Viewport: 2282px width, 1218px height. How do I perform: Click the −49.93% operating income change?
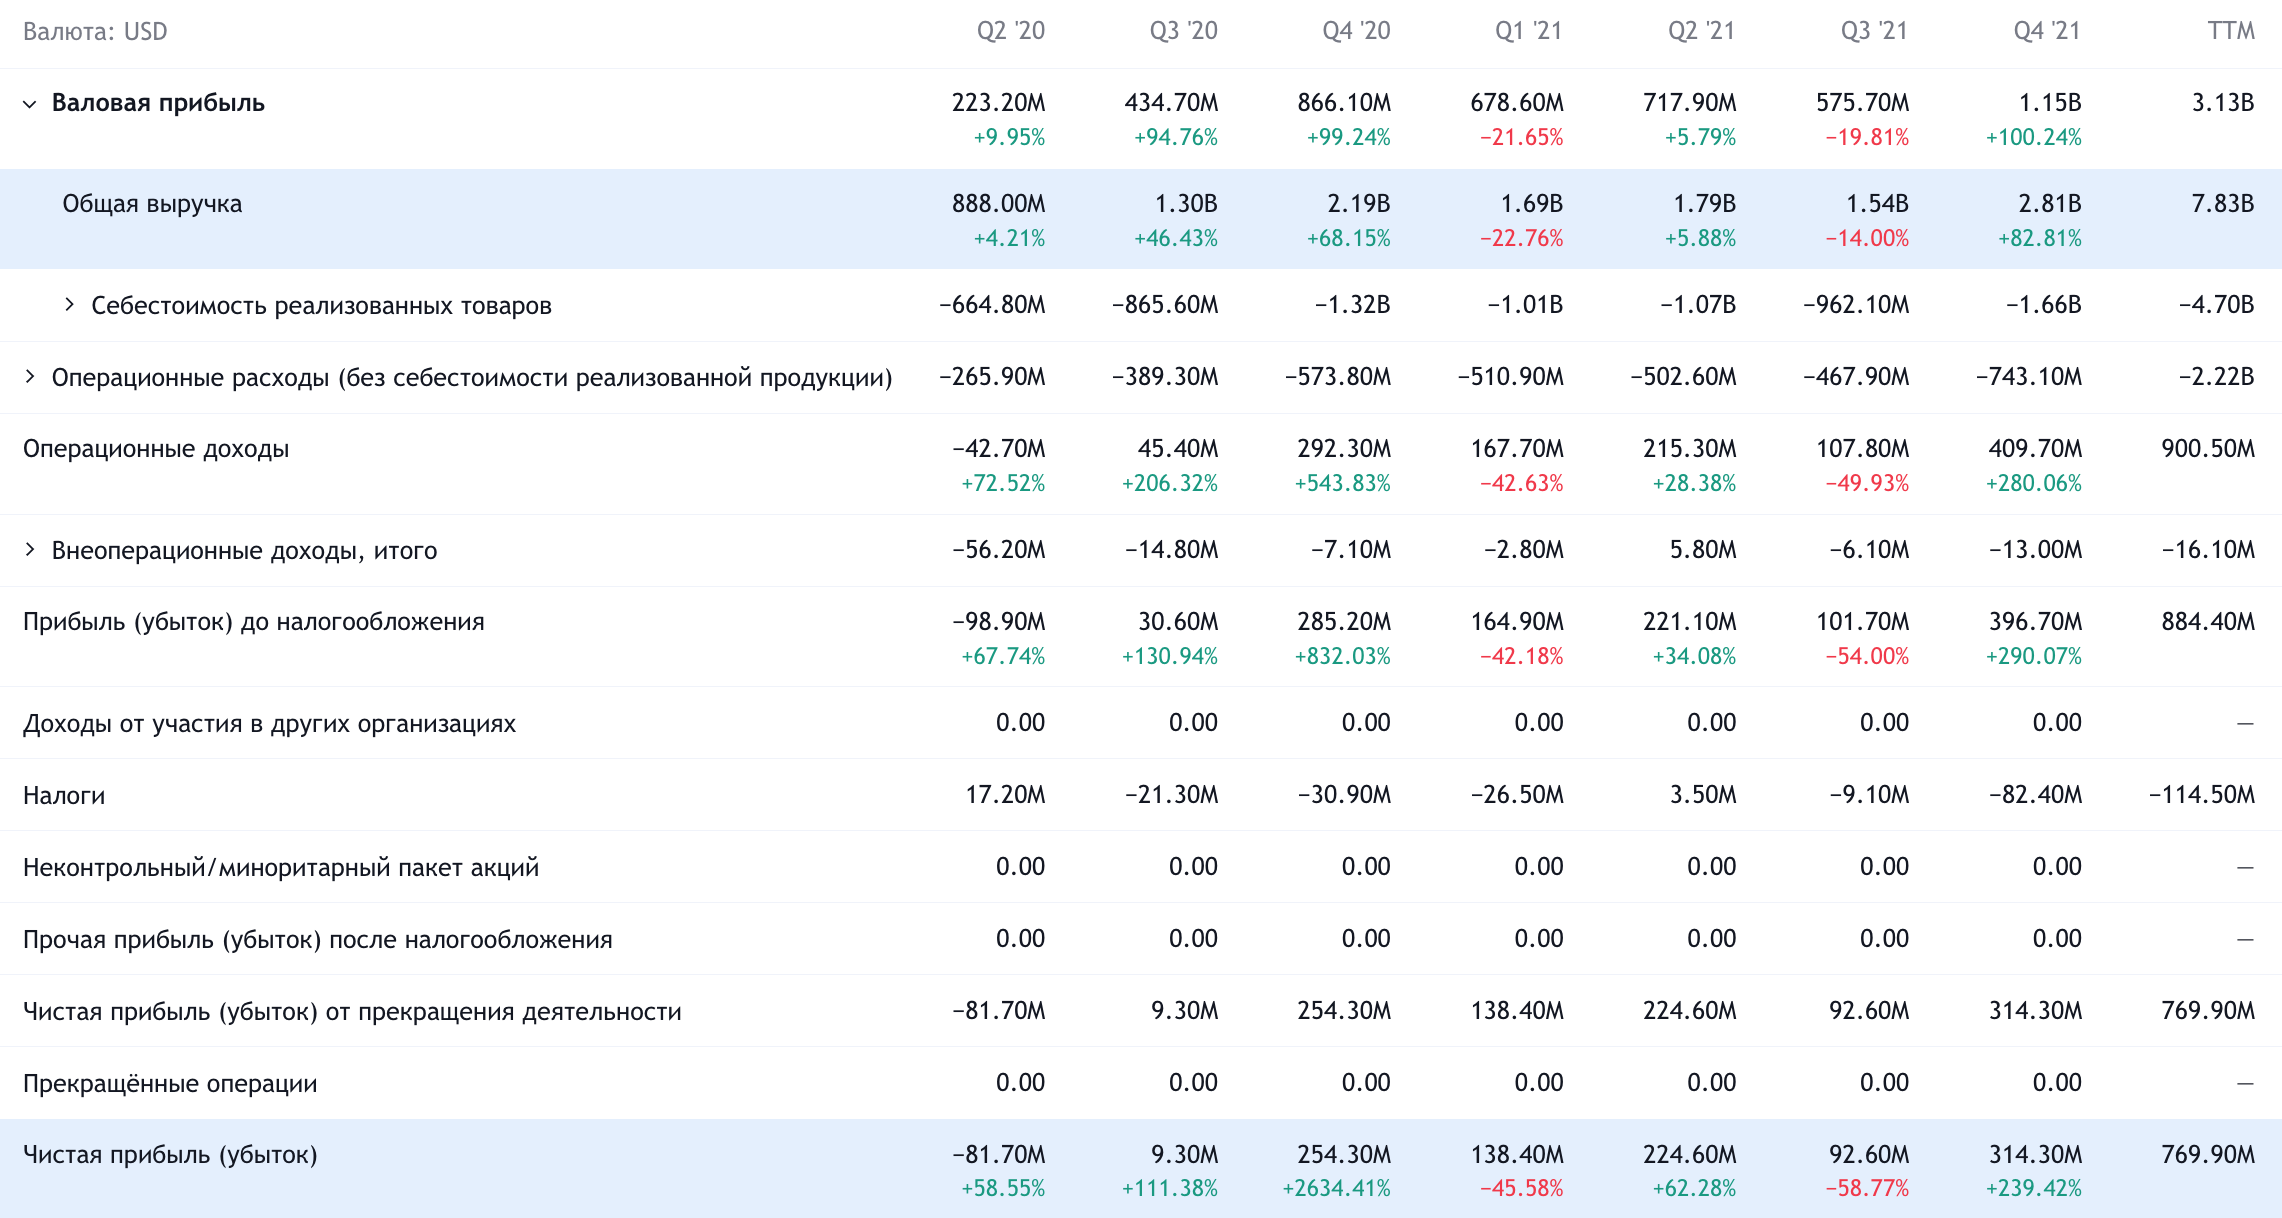[1867, 484]
